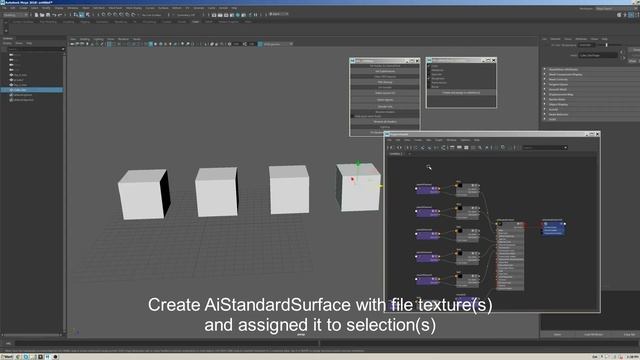Click the Select button in Attribute Editor
The width and height of the screenshot is (640, 360).
tap(557, 334)
